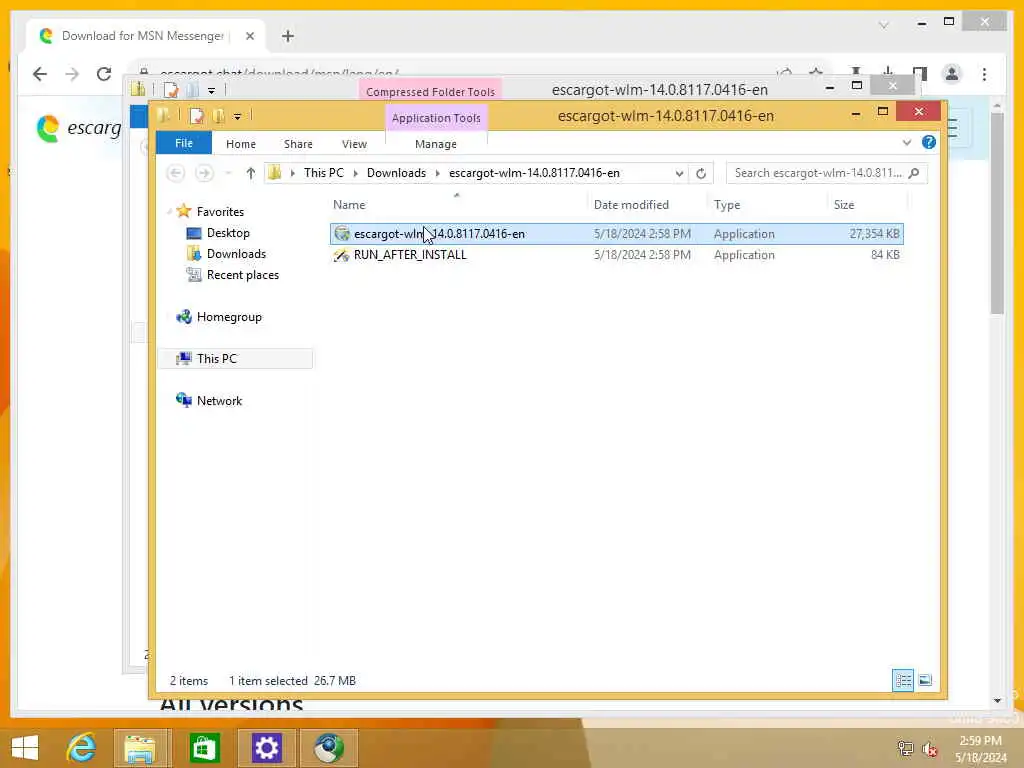Open the View ribbon tab
Screen dimensions: 1024x768
354,144
